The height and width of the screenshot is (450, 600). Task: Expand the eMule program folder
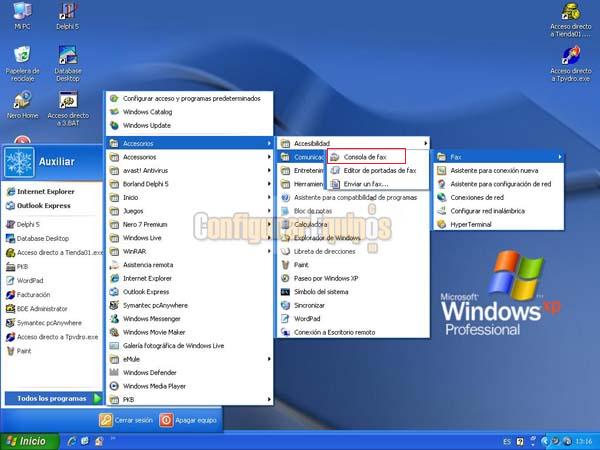point(190,359)
